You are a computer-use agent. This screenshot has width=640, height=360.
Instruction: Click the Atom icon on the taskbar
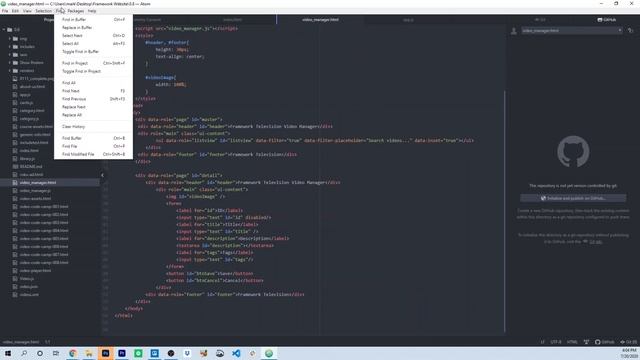coord(269,353)
